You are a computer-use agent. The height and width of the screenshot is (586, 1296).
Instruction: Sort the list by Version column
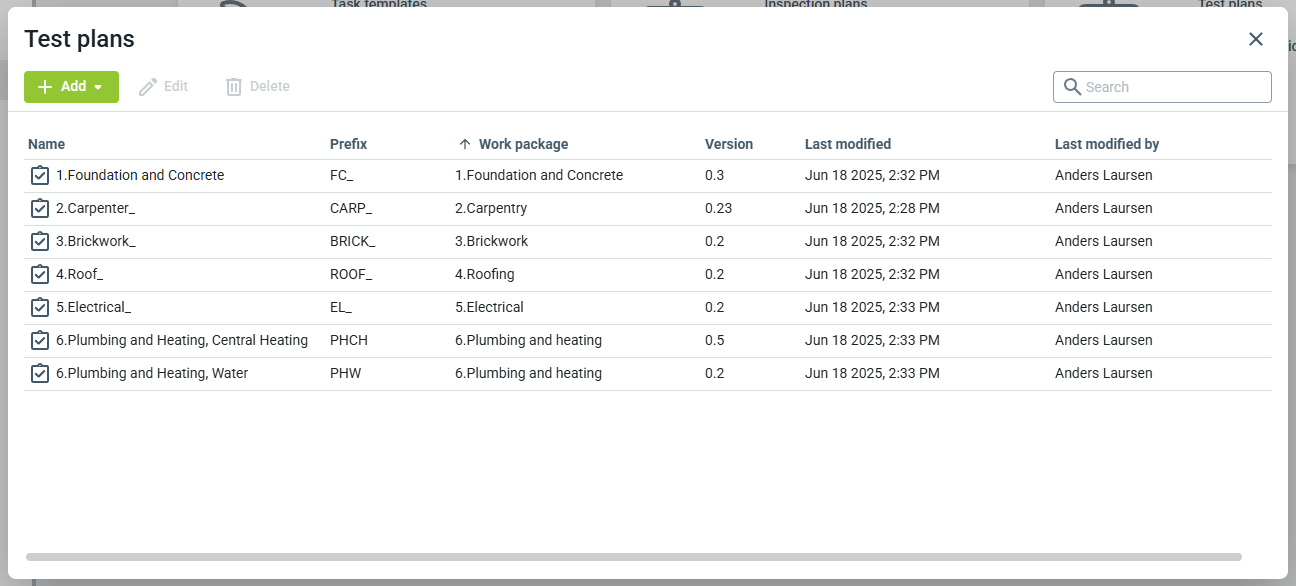(728, 144)
